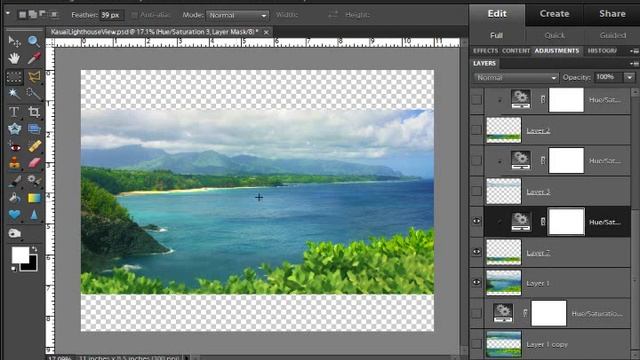The image size is (640, 360).
Task: Select the Crop tool
Action: coord(34,111)
